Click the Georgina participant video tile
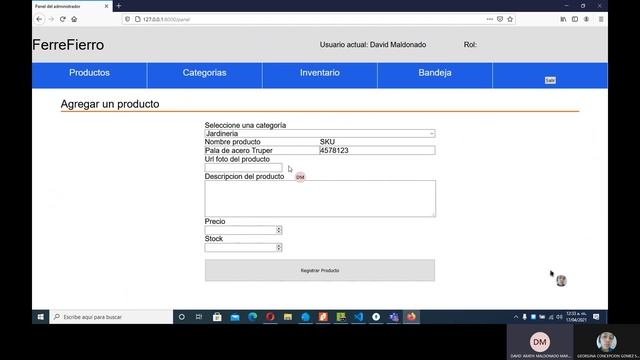 tap(607, 342)
